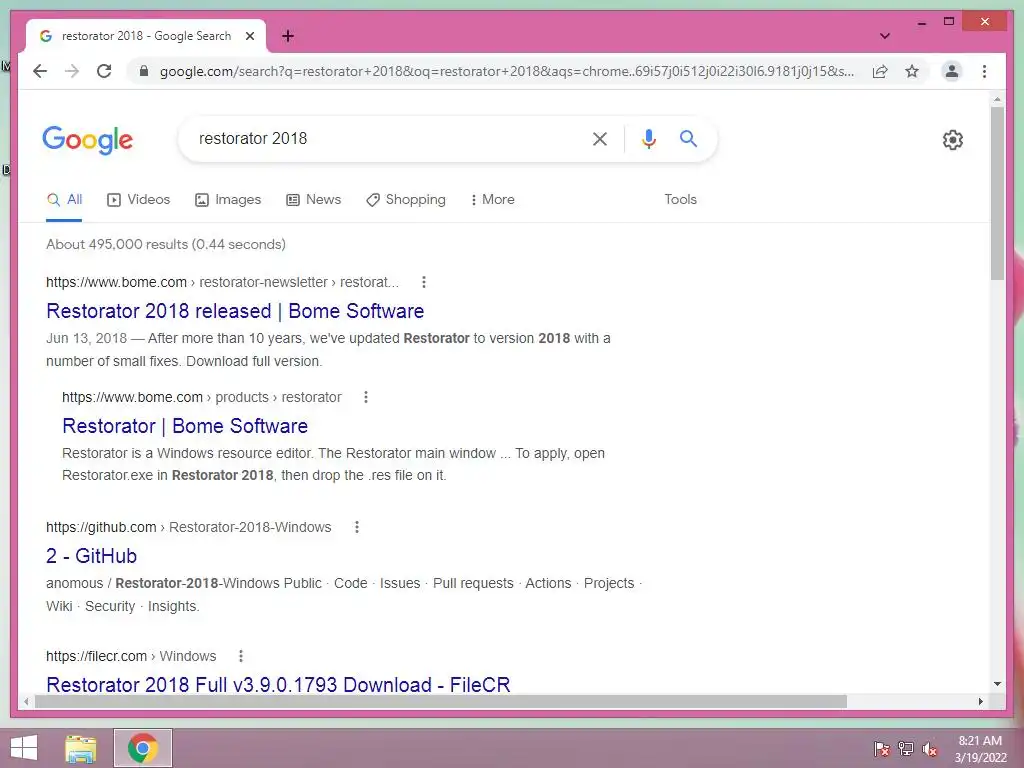The image size is (1024, 768).
Task: Expand the More search categories menu
Action: [x=492, y=200]
